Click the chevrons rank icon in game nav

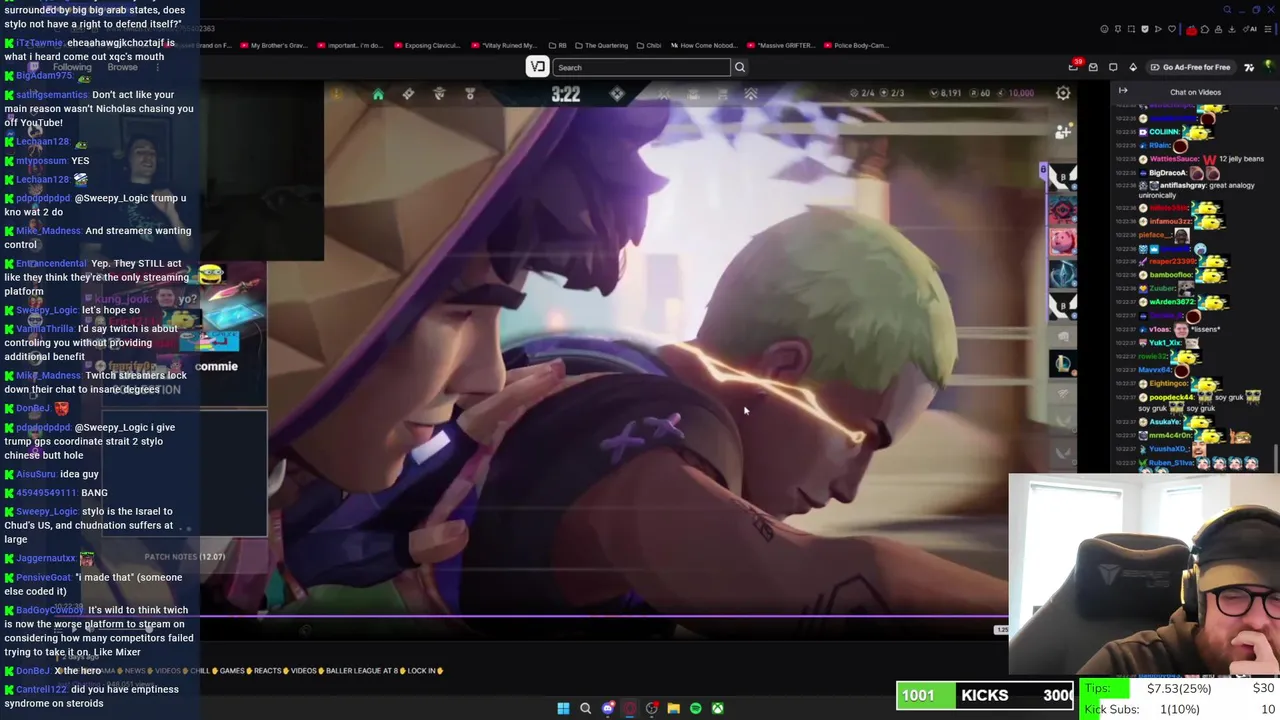[750, 94]
